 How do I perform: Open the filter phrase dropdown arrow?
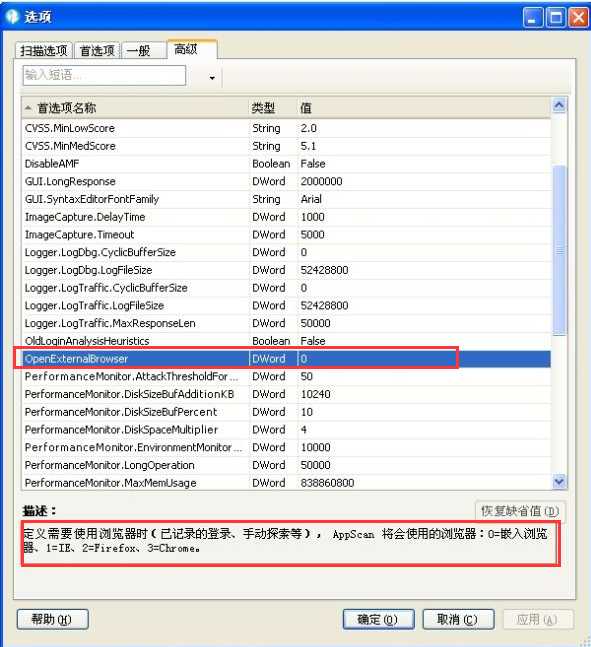(212, 78)
